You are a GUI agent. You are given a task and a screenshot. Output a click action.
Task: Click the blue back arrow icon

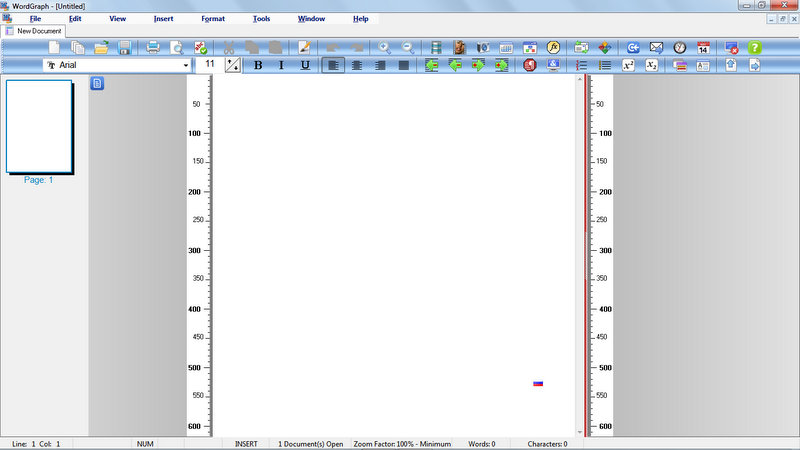coord(633,47)
